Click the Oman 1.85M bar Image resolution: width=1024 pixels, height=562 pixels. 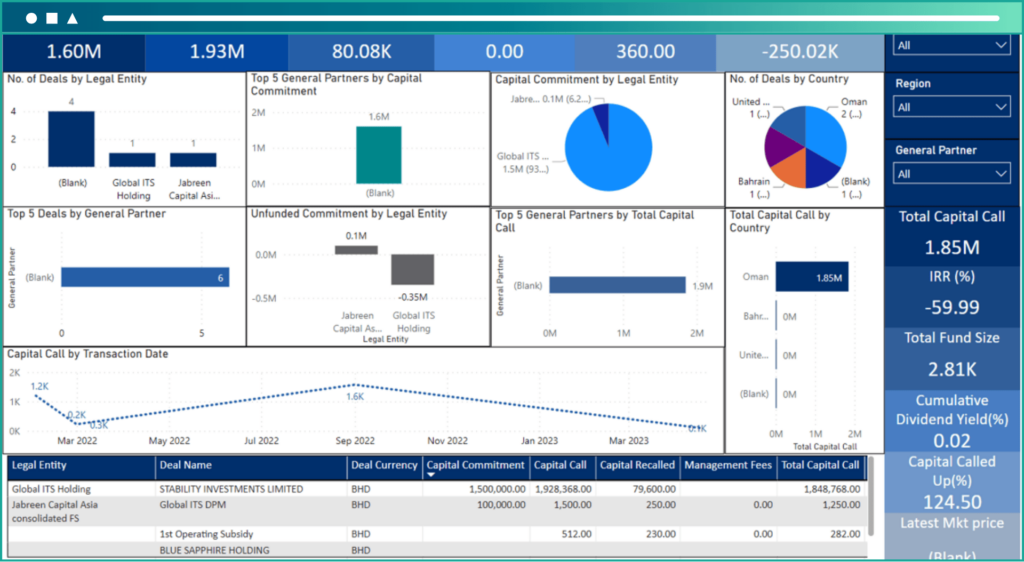click(x=811, y=277)
